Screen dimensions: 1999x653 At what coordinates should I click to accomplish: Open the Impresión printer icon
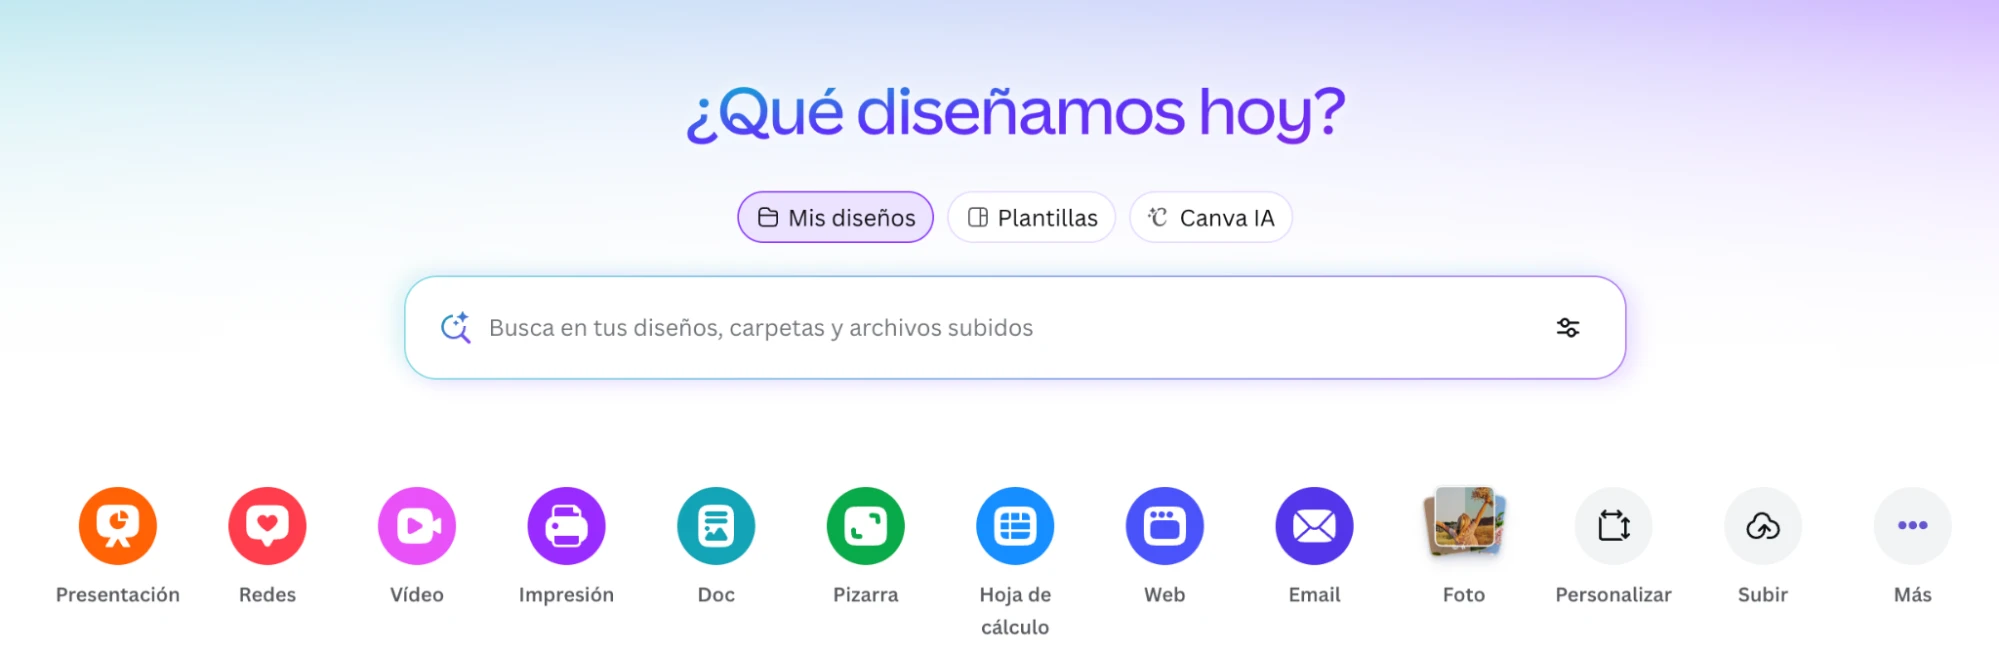[566, 526]
